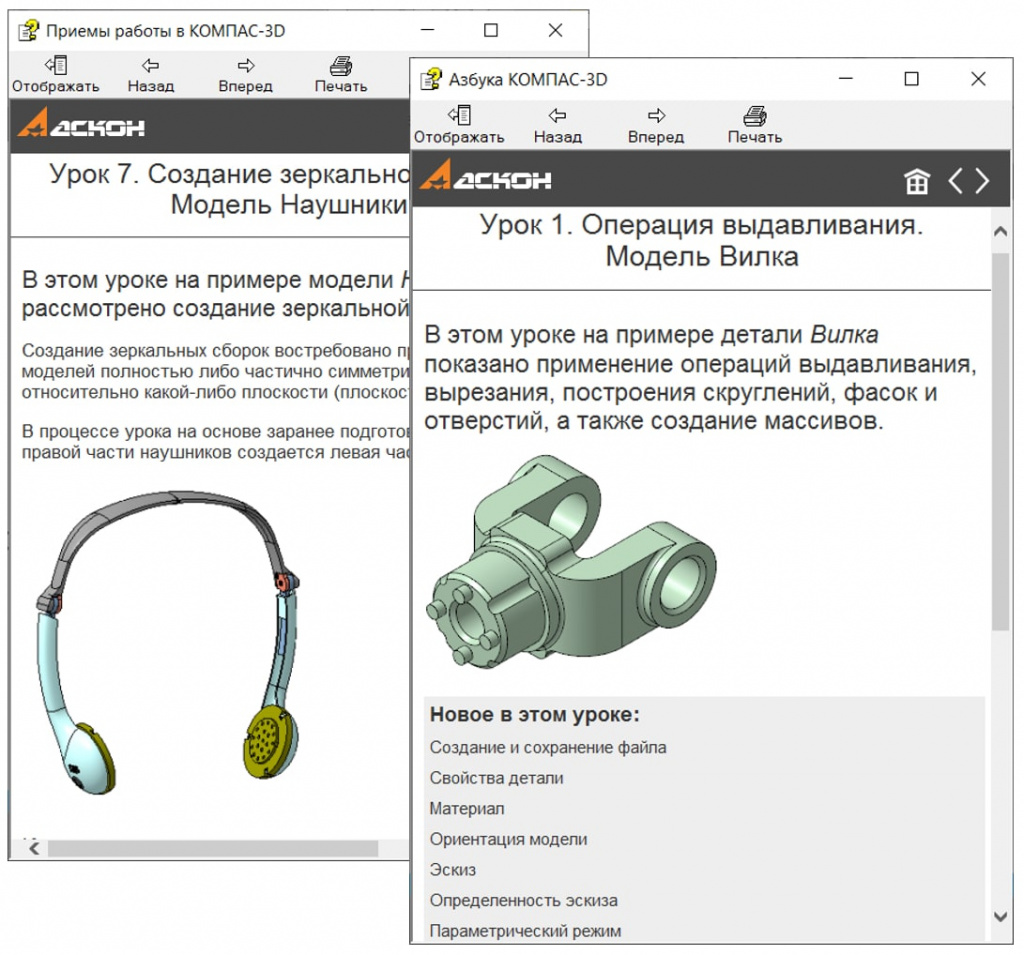Go to previous lesson with left chevron
The image size is (1024, 955).
pyautogui.click(x=956, y=181)
